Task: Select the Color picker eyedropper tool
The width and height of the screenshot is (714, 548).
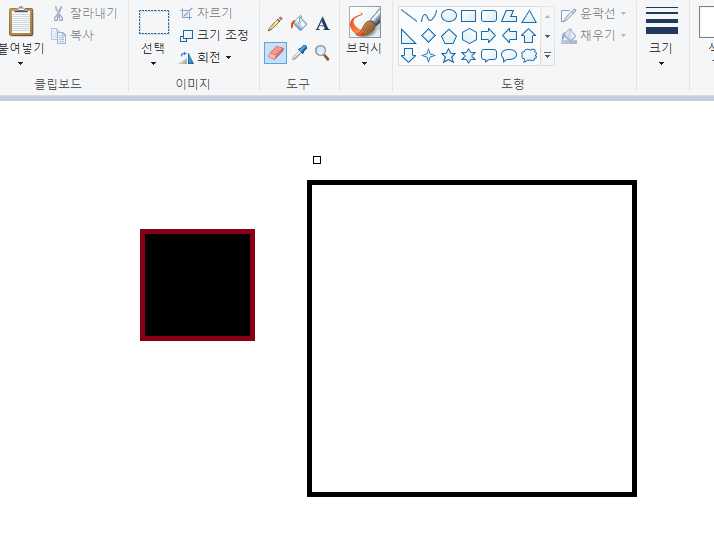Action: [299, 53]
